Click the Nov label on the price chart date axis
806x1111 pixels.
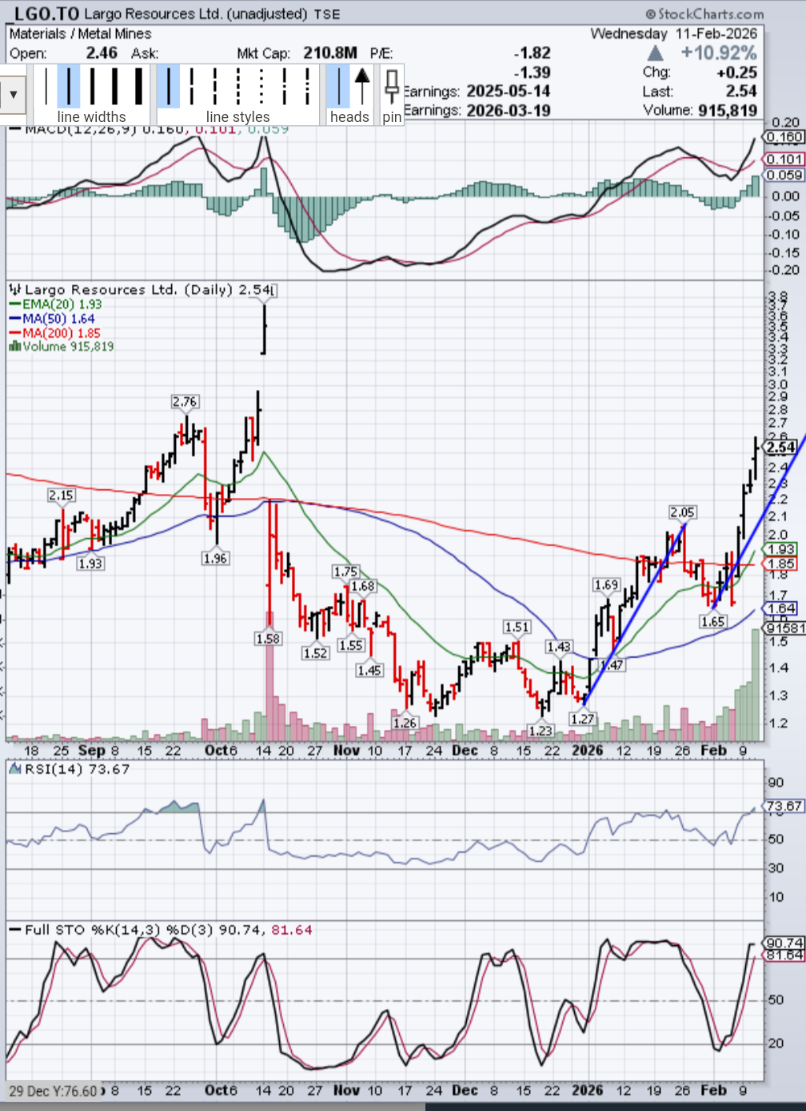coord(346,750)
